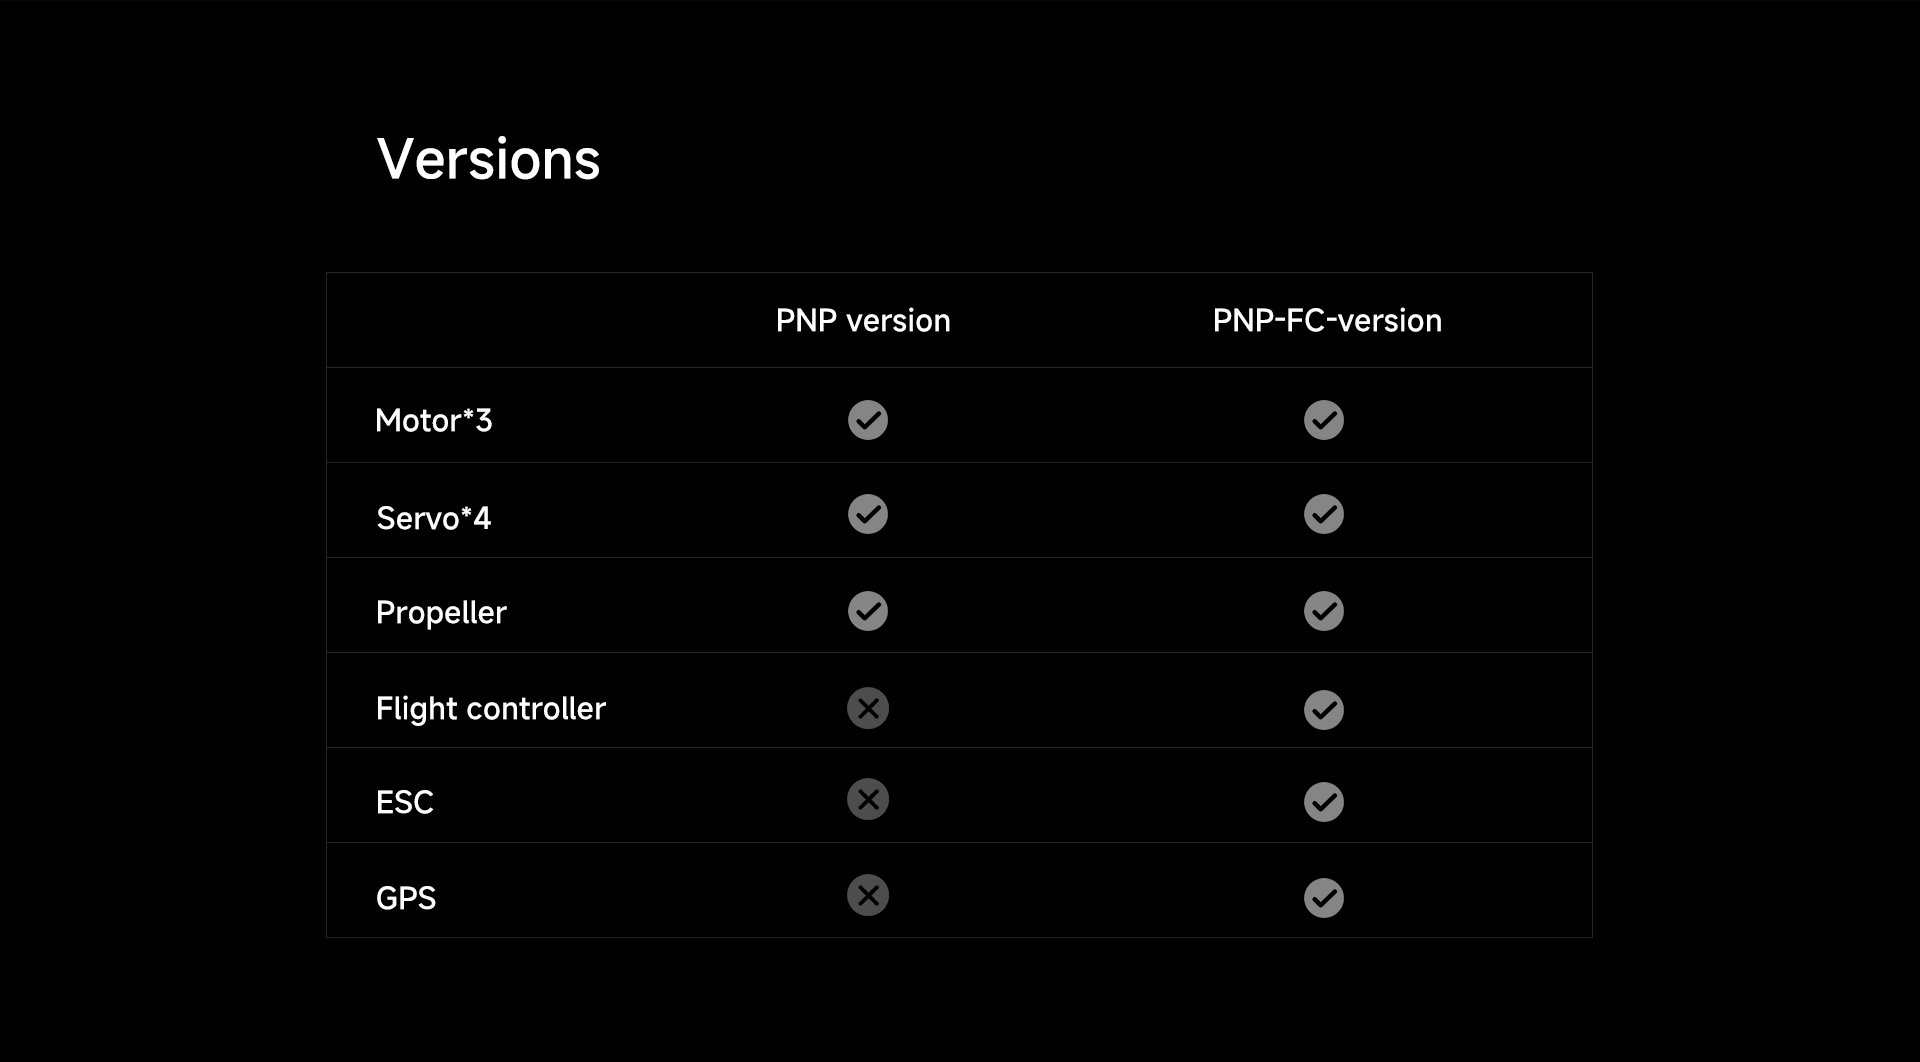Click the Motor*3 checkmark under PNP version
Image resolution: width=1920 pixels, height=1062 pixels.
click(868, 420)
